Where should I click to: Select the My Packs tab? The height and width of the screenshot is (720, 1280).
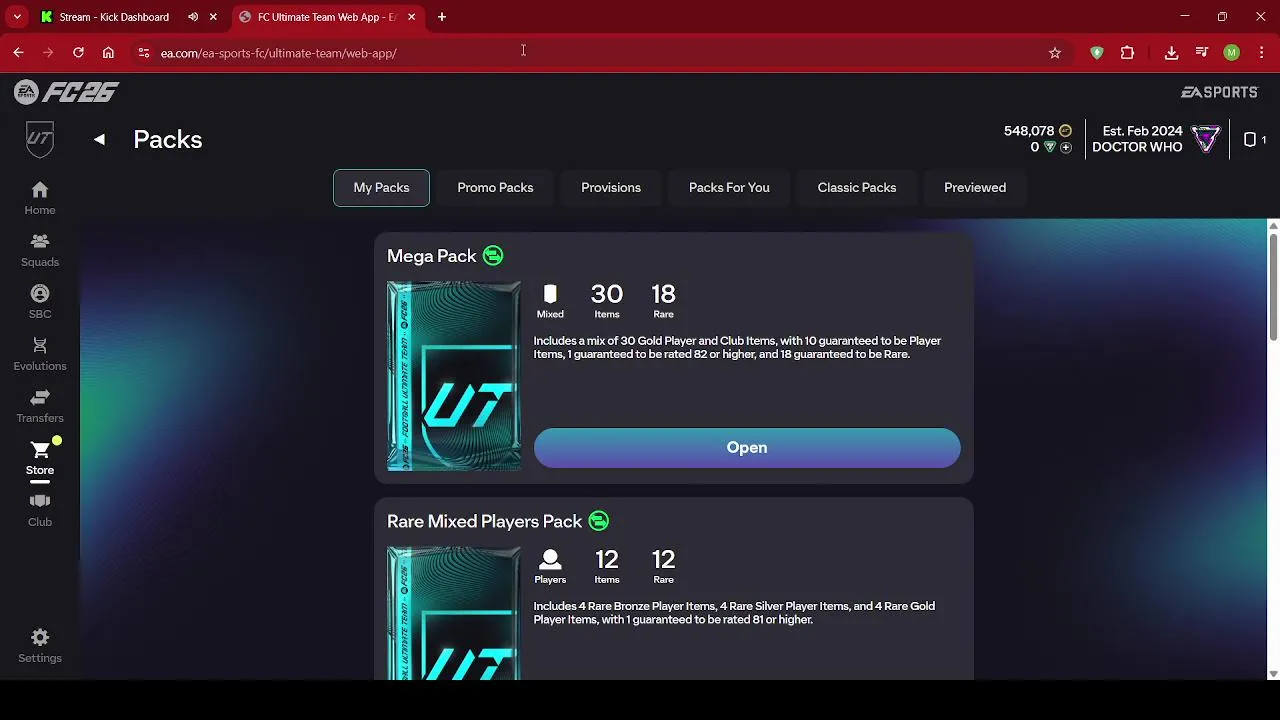tap(381, 188)
